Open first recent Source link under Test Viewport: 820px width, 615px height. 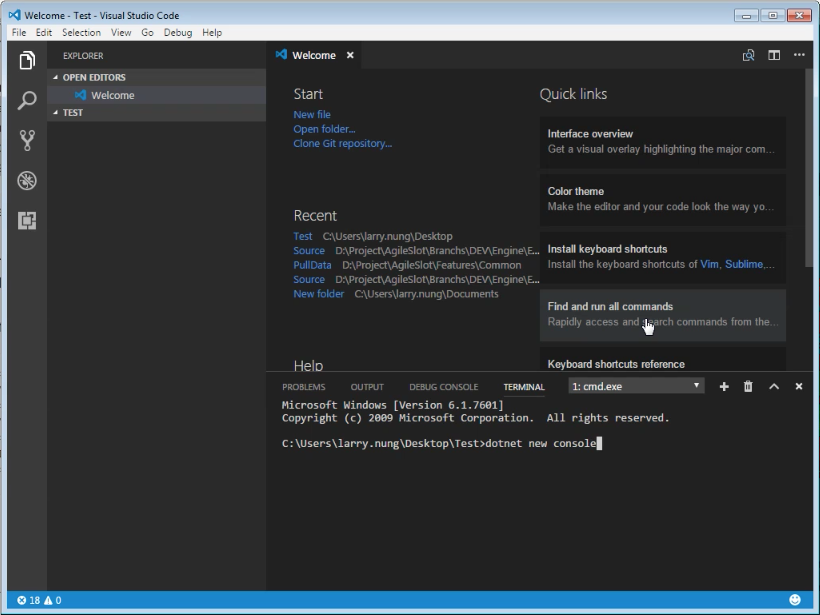pyautogui.click(x=309, y=250)
